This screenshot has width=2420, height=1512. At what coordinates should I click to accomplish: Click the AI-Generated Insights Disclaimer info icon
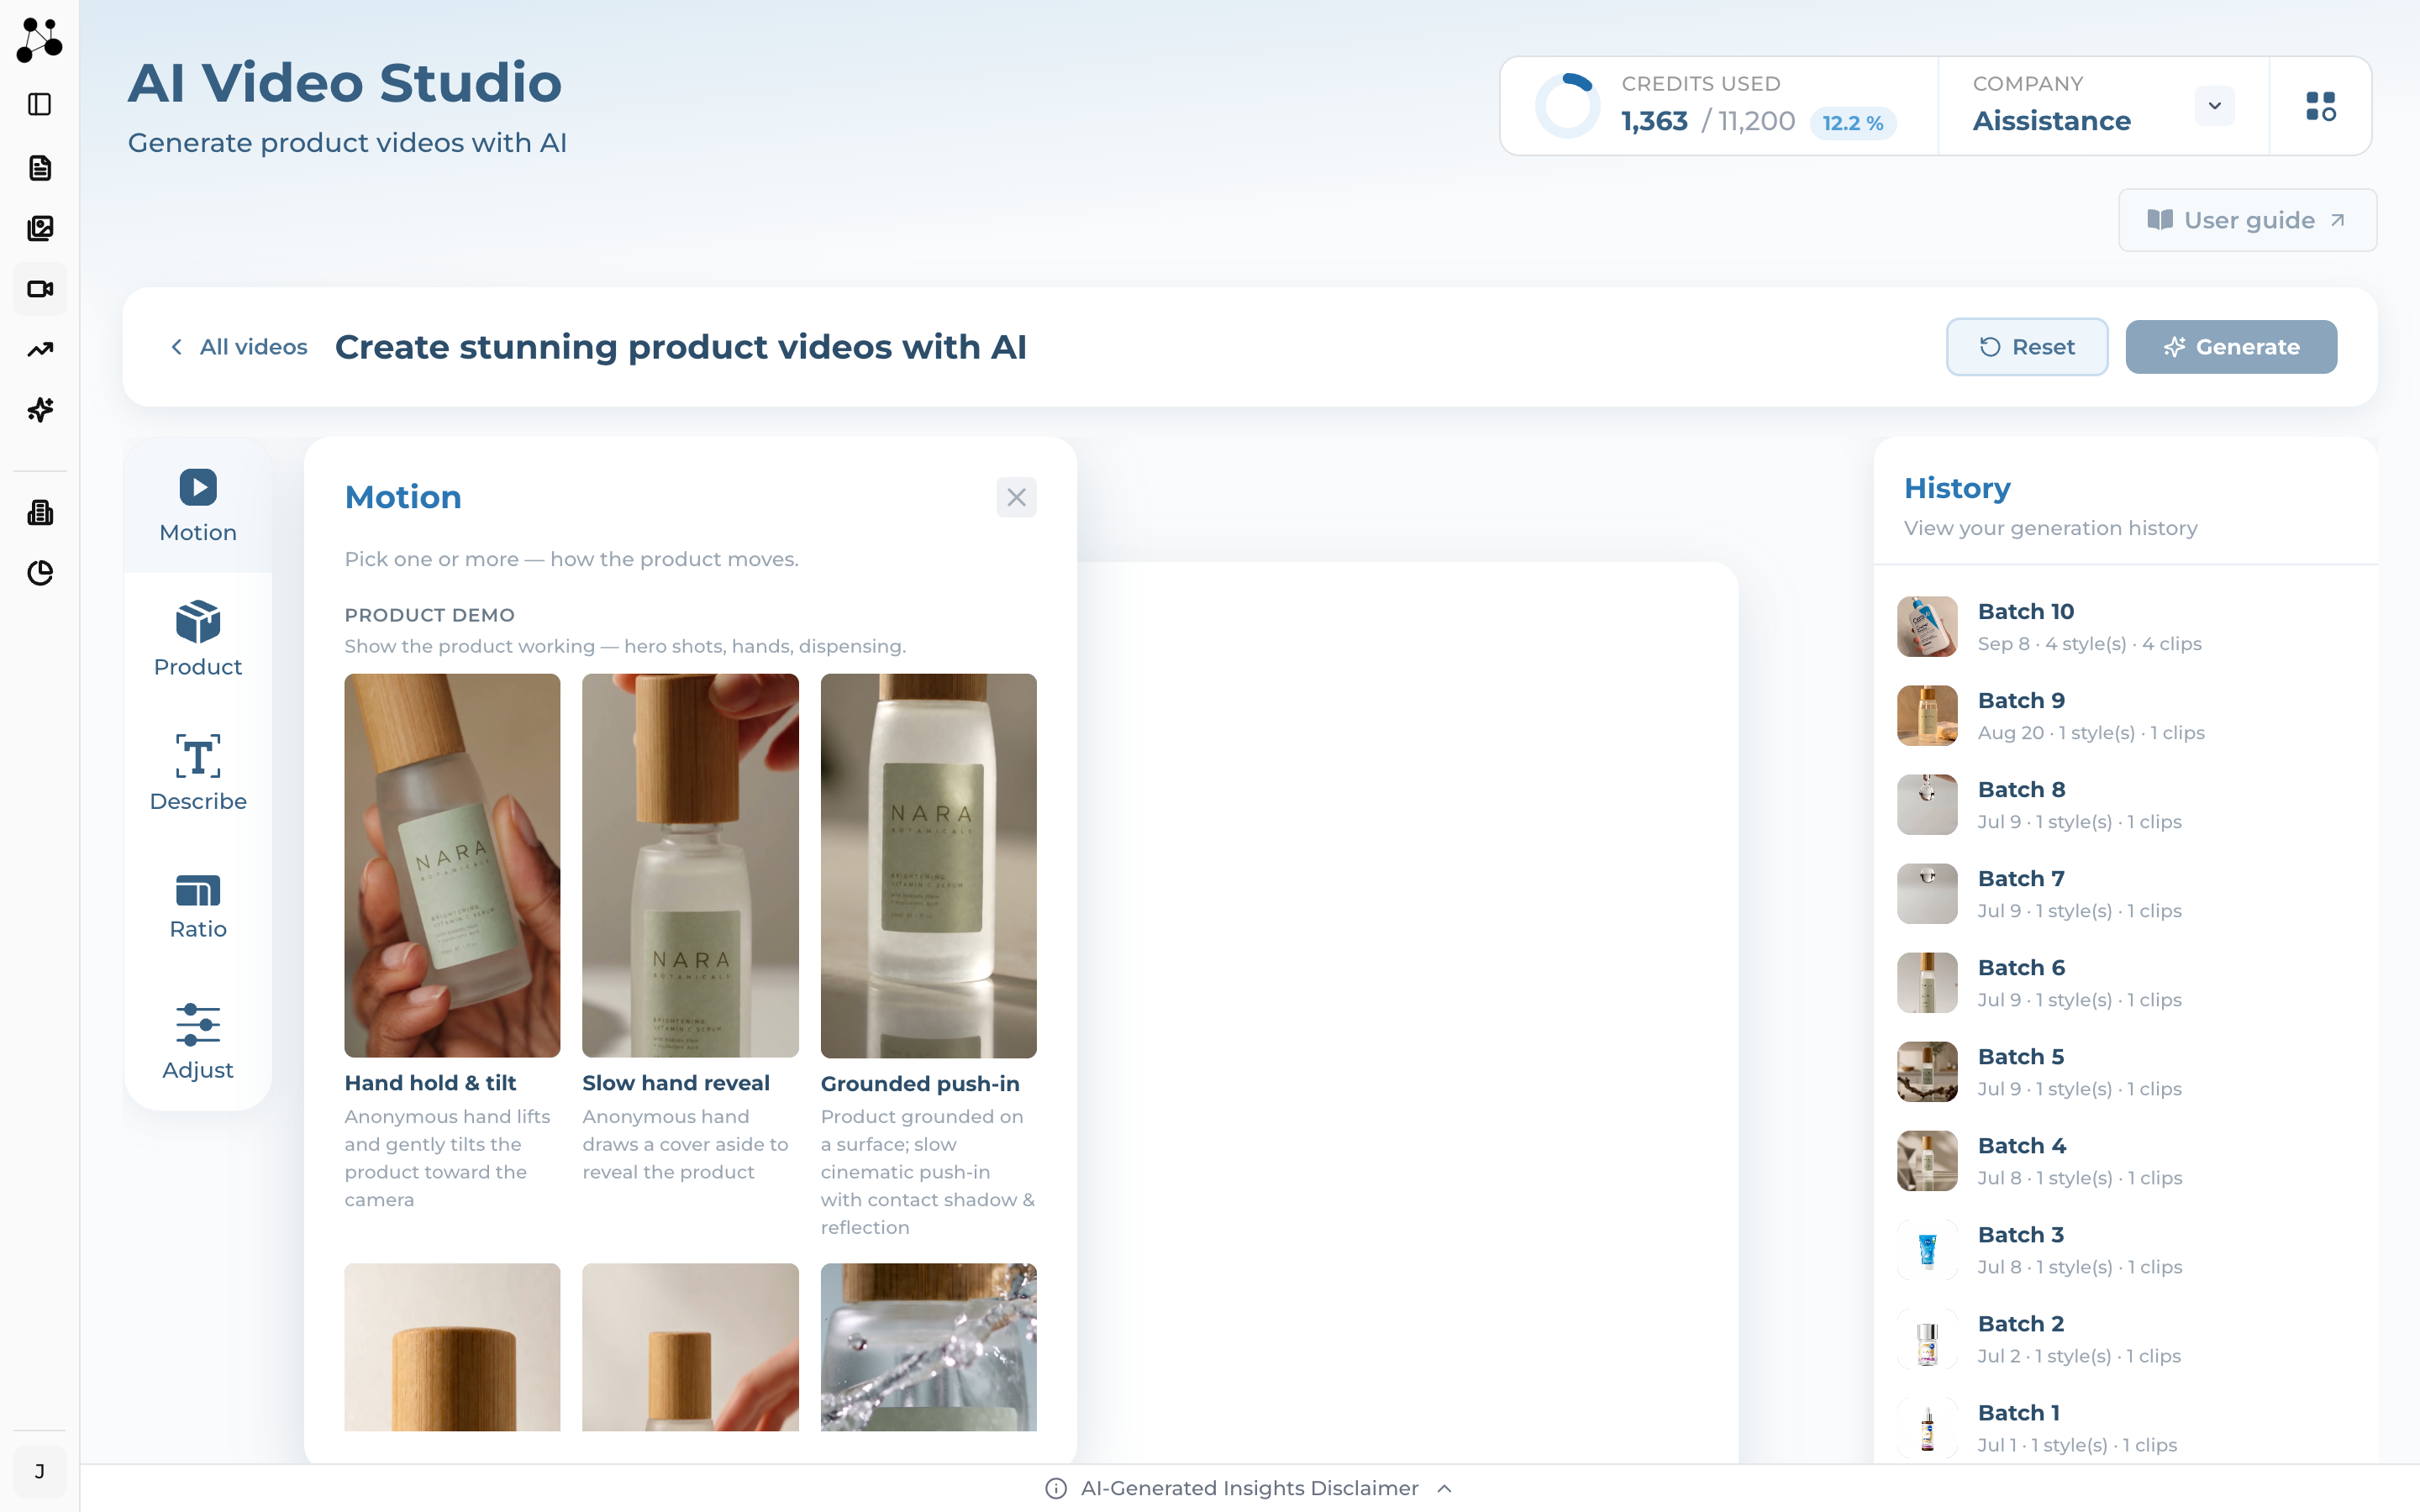[x=1055, y=1488]
